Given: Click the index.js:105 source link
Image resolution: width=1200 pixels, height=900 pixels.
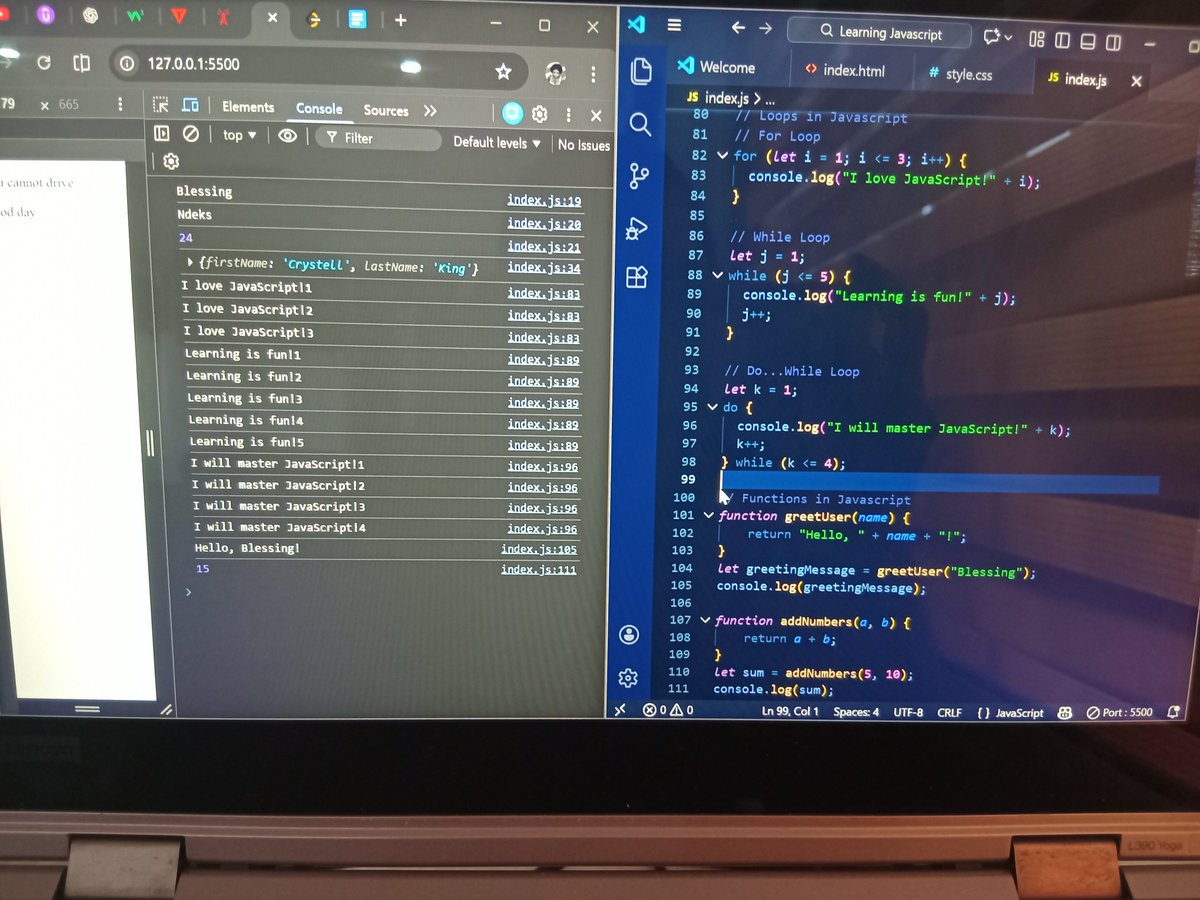Looking at the screenshot, I should tap(539, 549).
